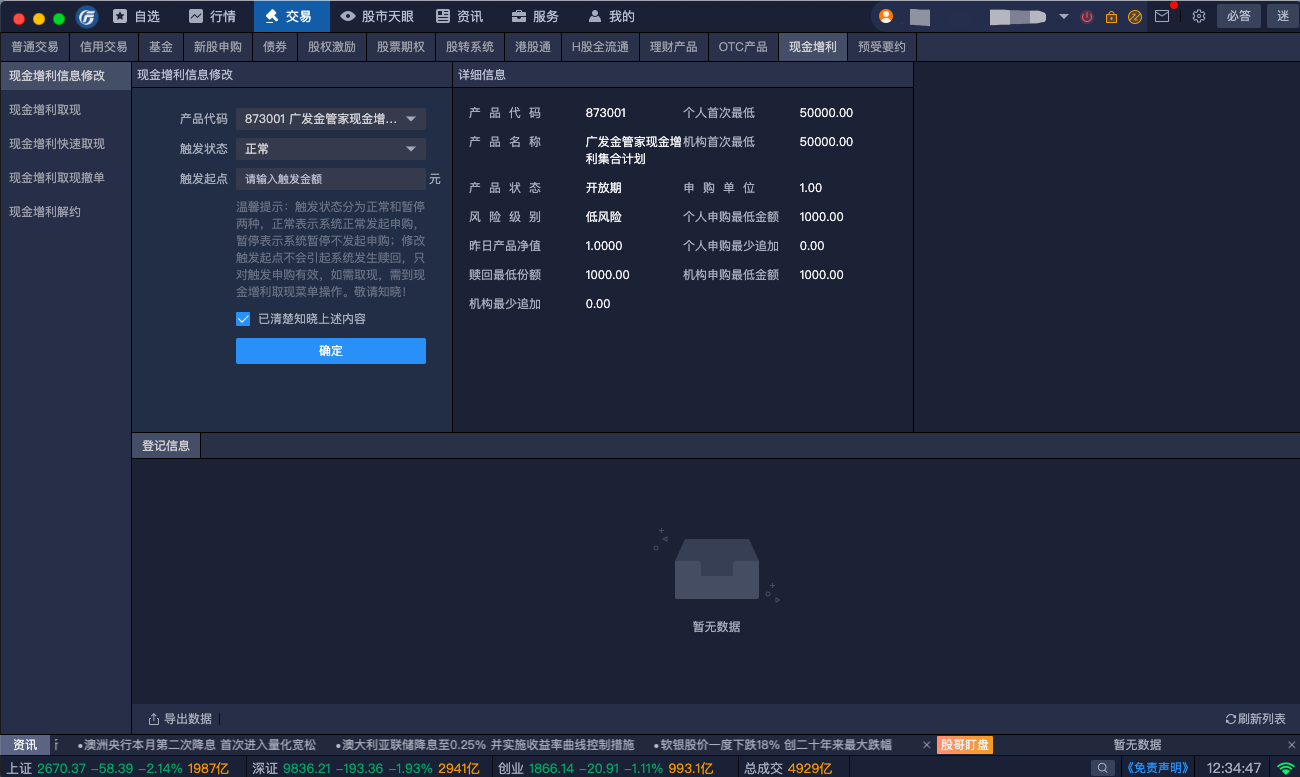Open the 股哥盯盘 label
This screenshot has height=777, width=1300.
tap(965, 745)
